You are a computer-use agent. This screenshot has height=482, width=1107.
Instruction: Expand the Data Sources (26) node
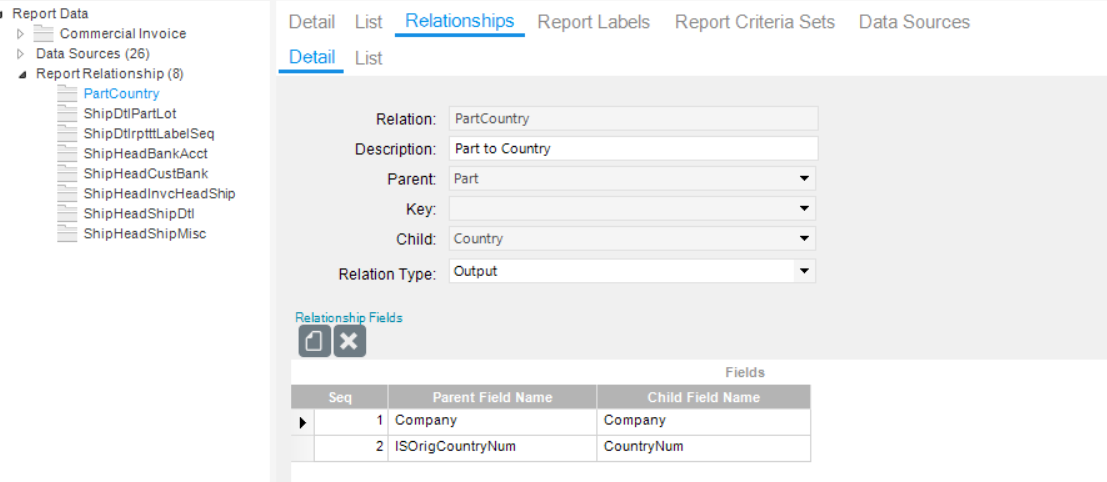pyautogui.click(x=20, y=54)
